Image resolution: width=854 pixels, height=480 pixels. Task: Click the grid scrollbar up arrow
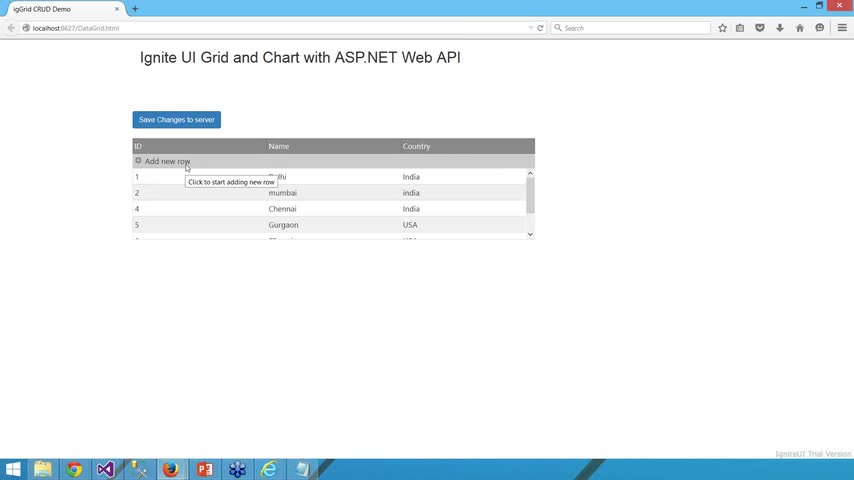pos(530,173)
